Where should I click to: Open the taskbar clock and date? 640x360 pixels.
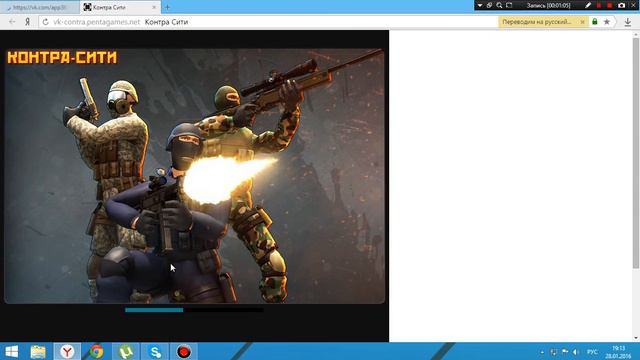pyautogui.click(x=619, y=352)
